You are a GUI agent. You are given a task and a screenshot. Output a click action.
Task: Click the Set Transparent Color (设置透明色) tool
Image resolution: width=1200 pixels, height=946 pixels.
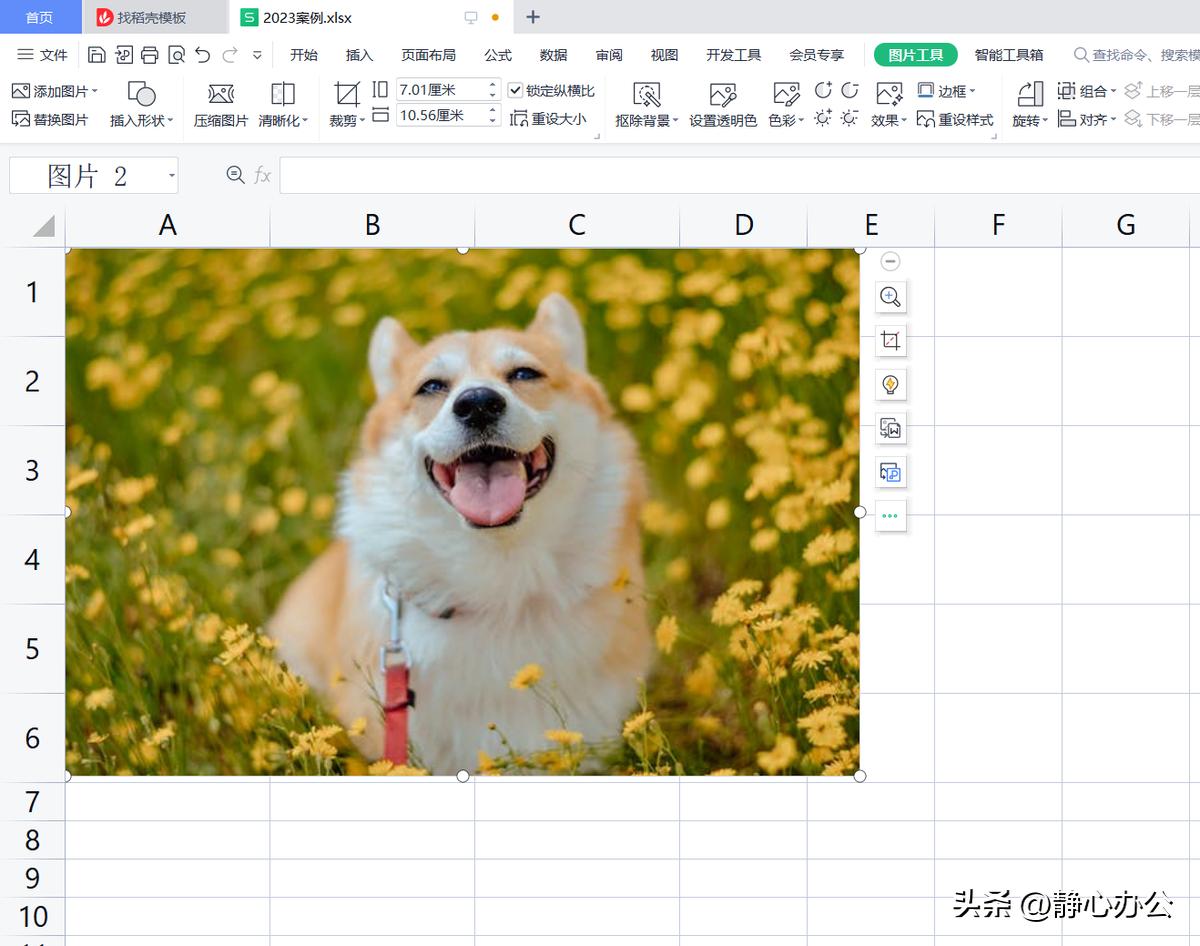[722, 95]
